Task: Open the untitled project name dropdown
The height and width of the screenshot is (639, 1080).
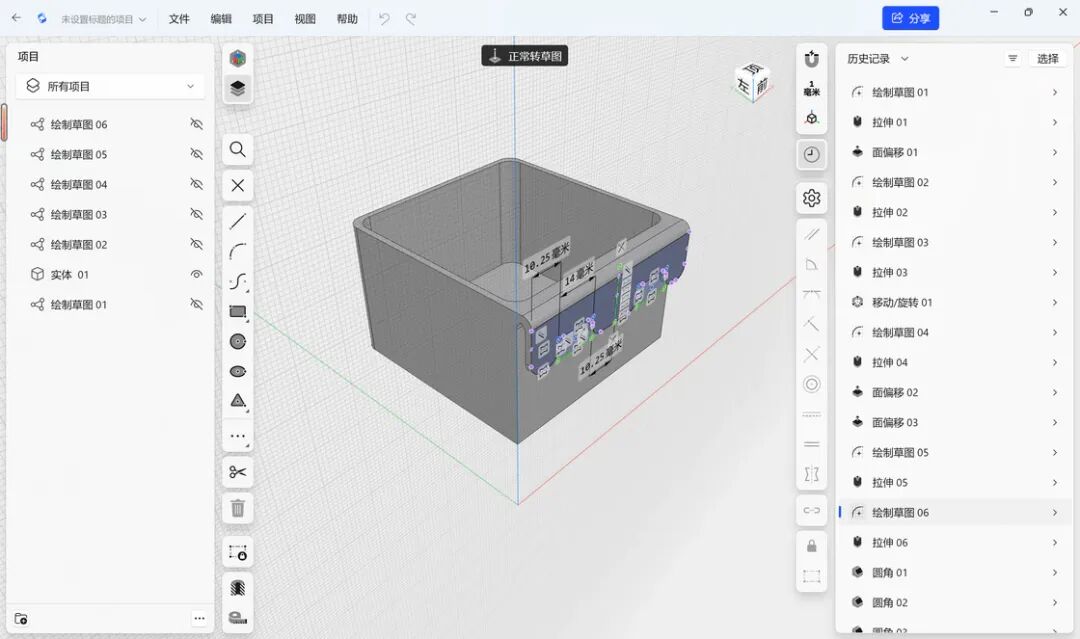Action: pyautogui.click(x=103, y=19)
